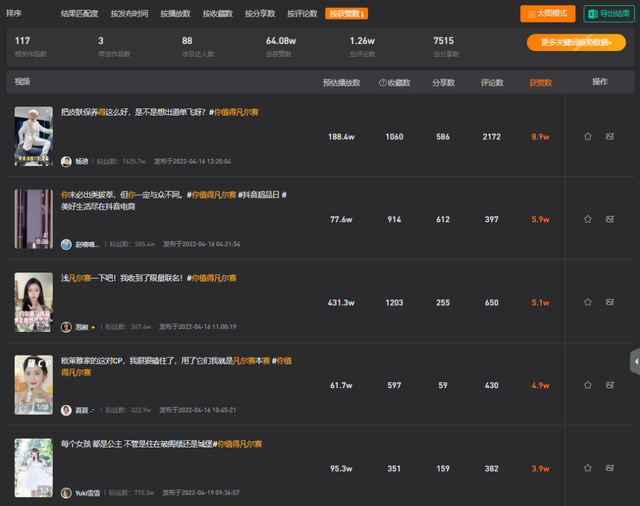
Task: Switch on 大图模式 large image view
Action: [x=548, y=14]
